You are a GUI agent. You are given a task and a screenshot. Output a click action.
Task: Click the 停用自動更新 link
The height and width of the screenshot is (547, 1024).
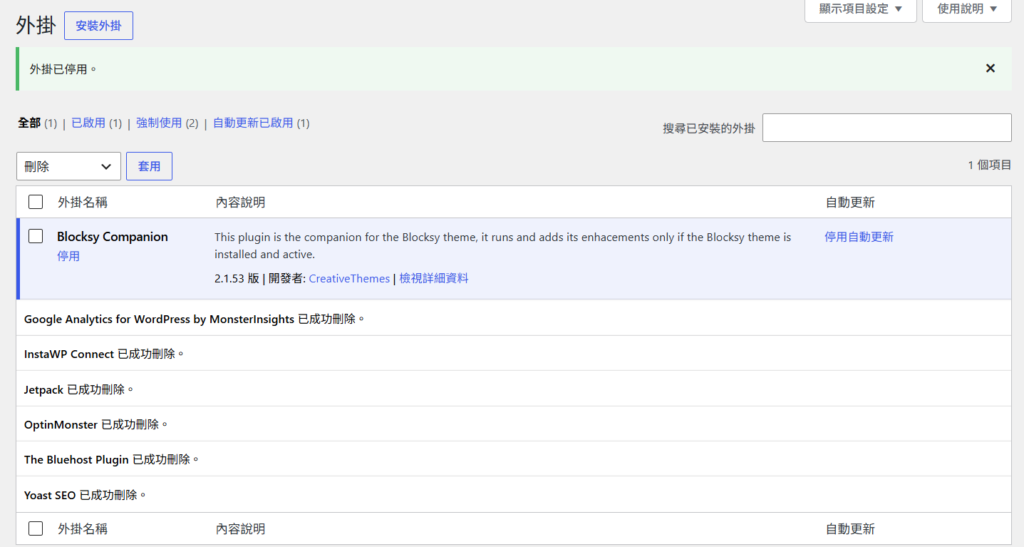(x=859, y=237)
